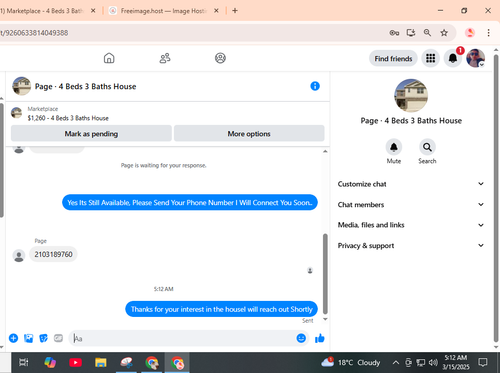500x373 pixels.
Task: Open the emoji picker smiley icon
Action: [x=301, y=338]
